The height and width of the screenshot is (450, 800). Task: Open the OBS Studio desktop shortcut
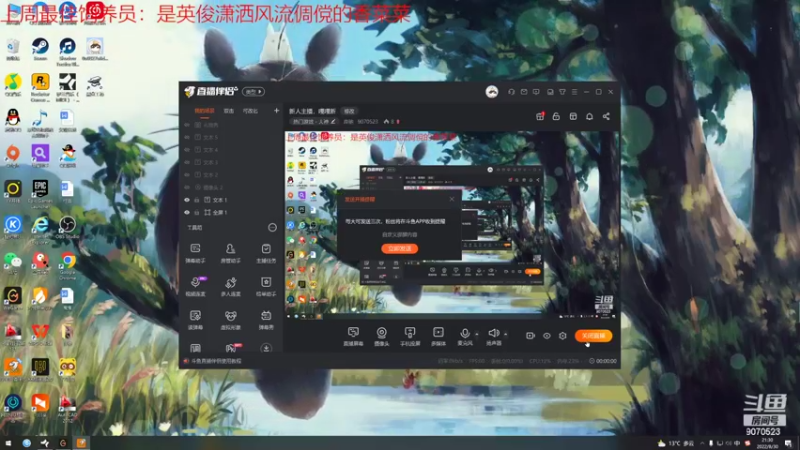(x=67, y=228)
